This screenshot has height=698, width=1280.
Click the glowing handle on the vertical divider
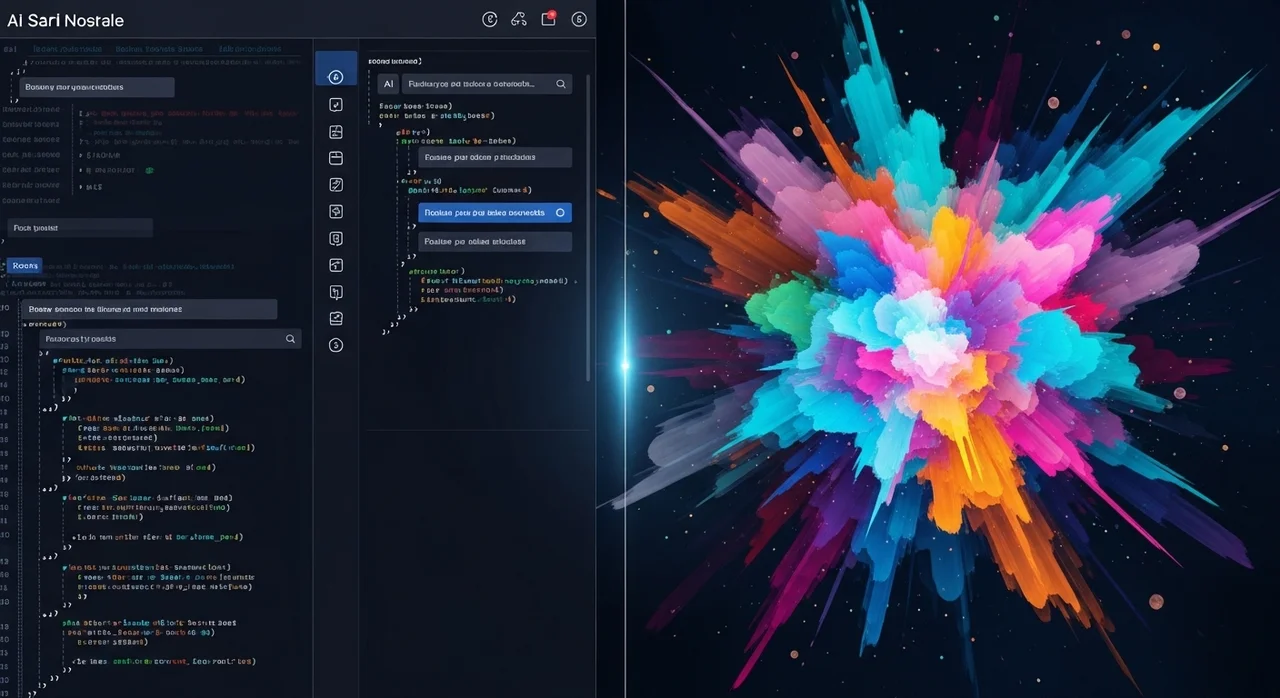point(625,365)
